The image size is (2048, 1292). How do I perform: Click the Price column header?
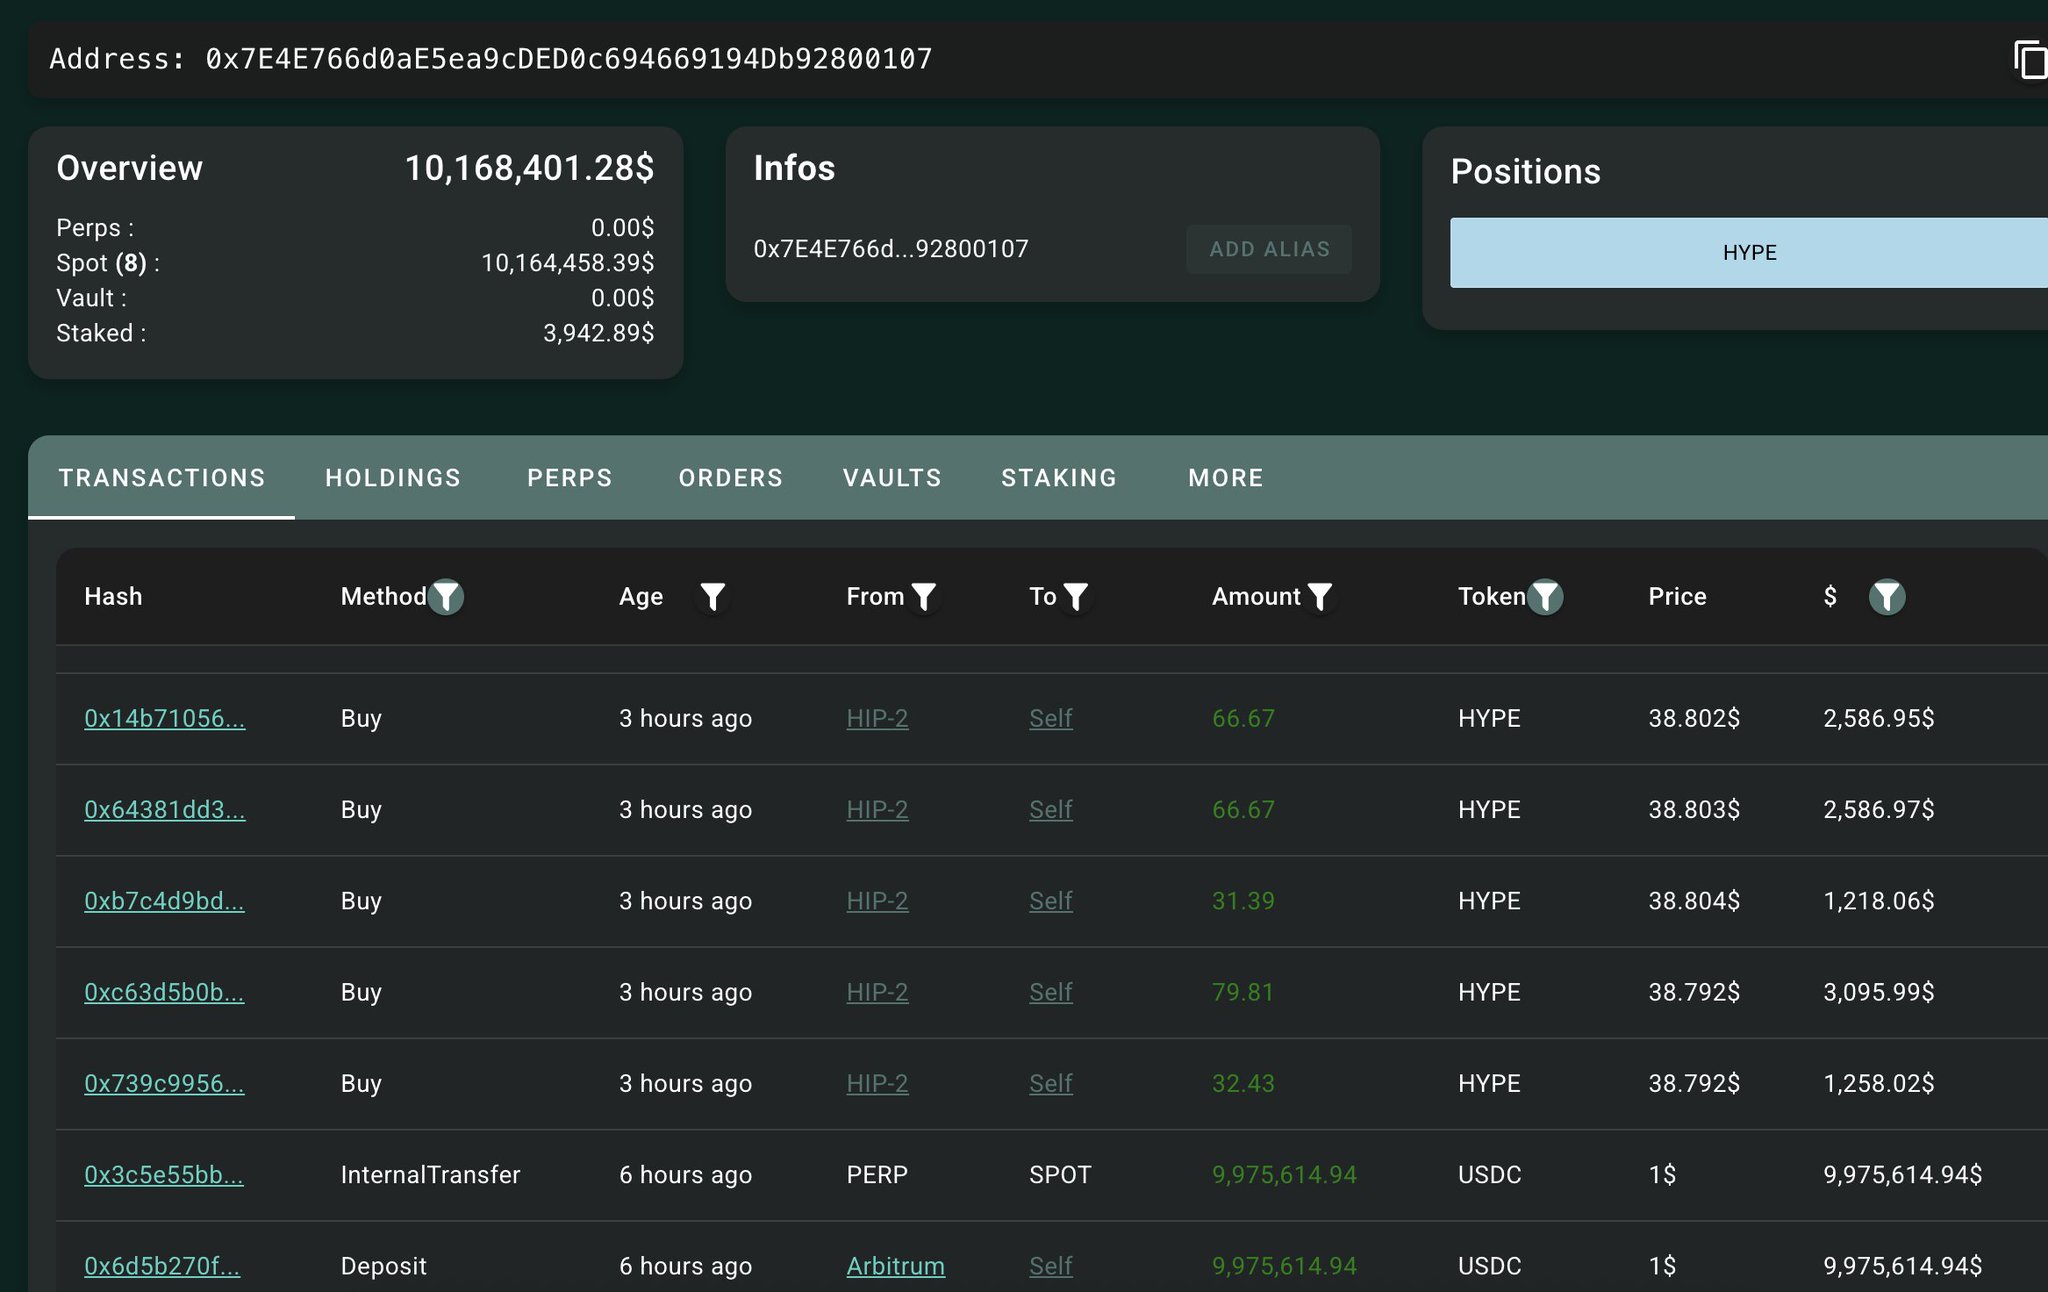1677,597
